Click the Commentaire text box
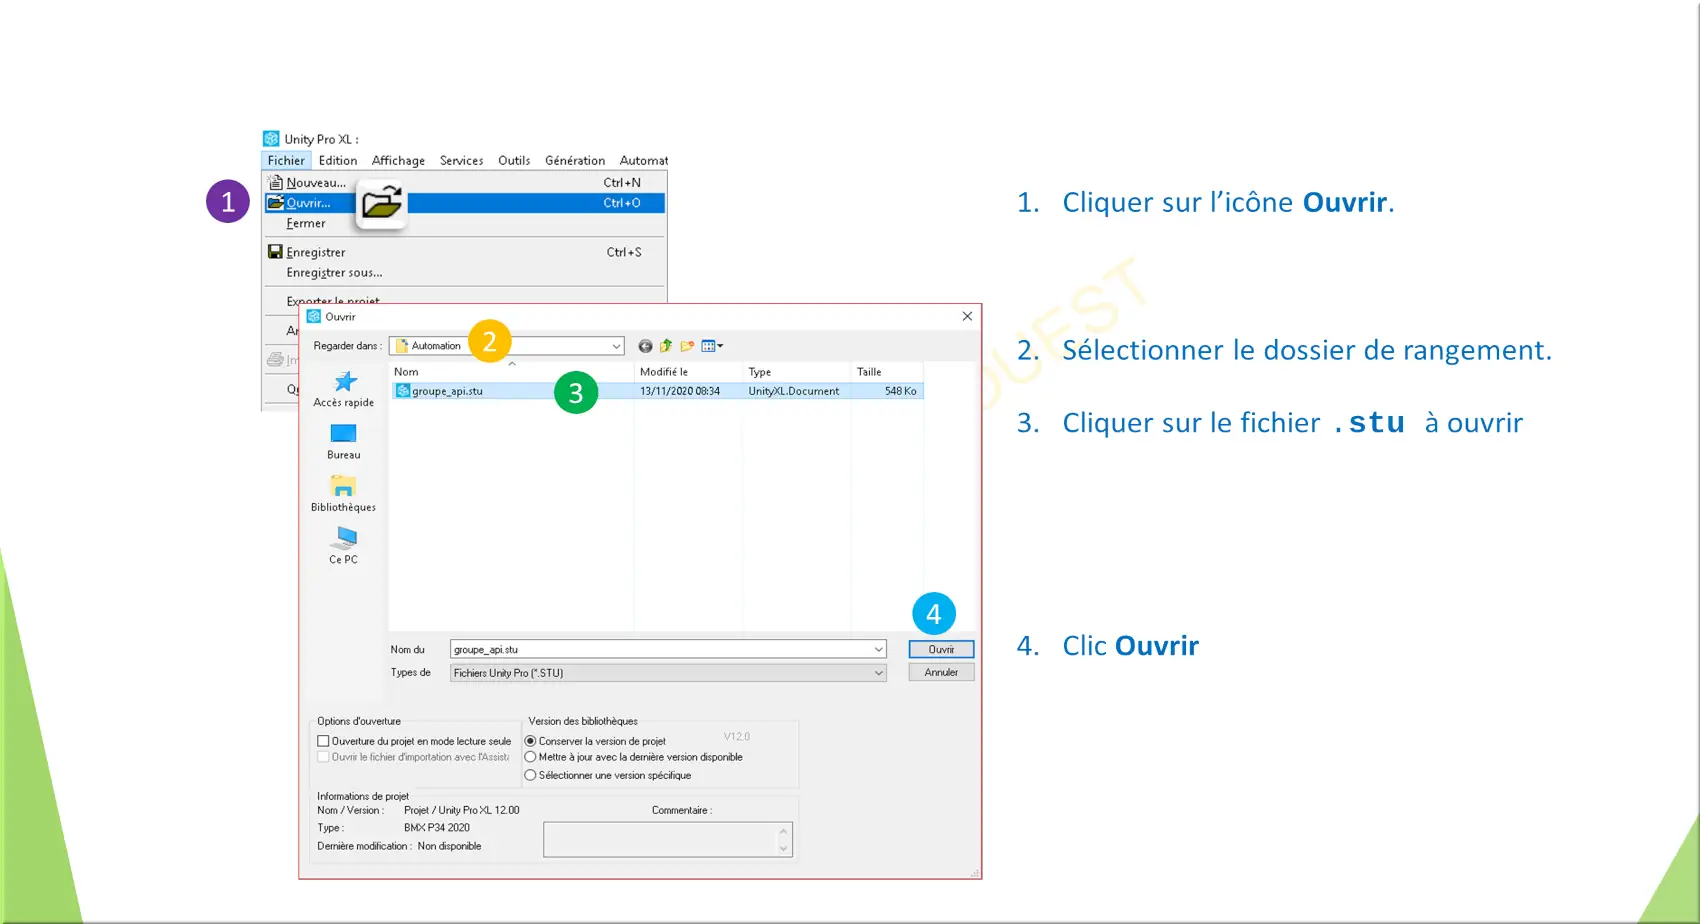 pos(660,840)
